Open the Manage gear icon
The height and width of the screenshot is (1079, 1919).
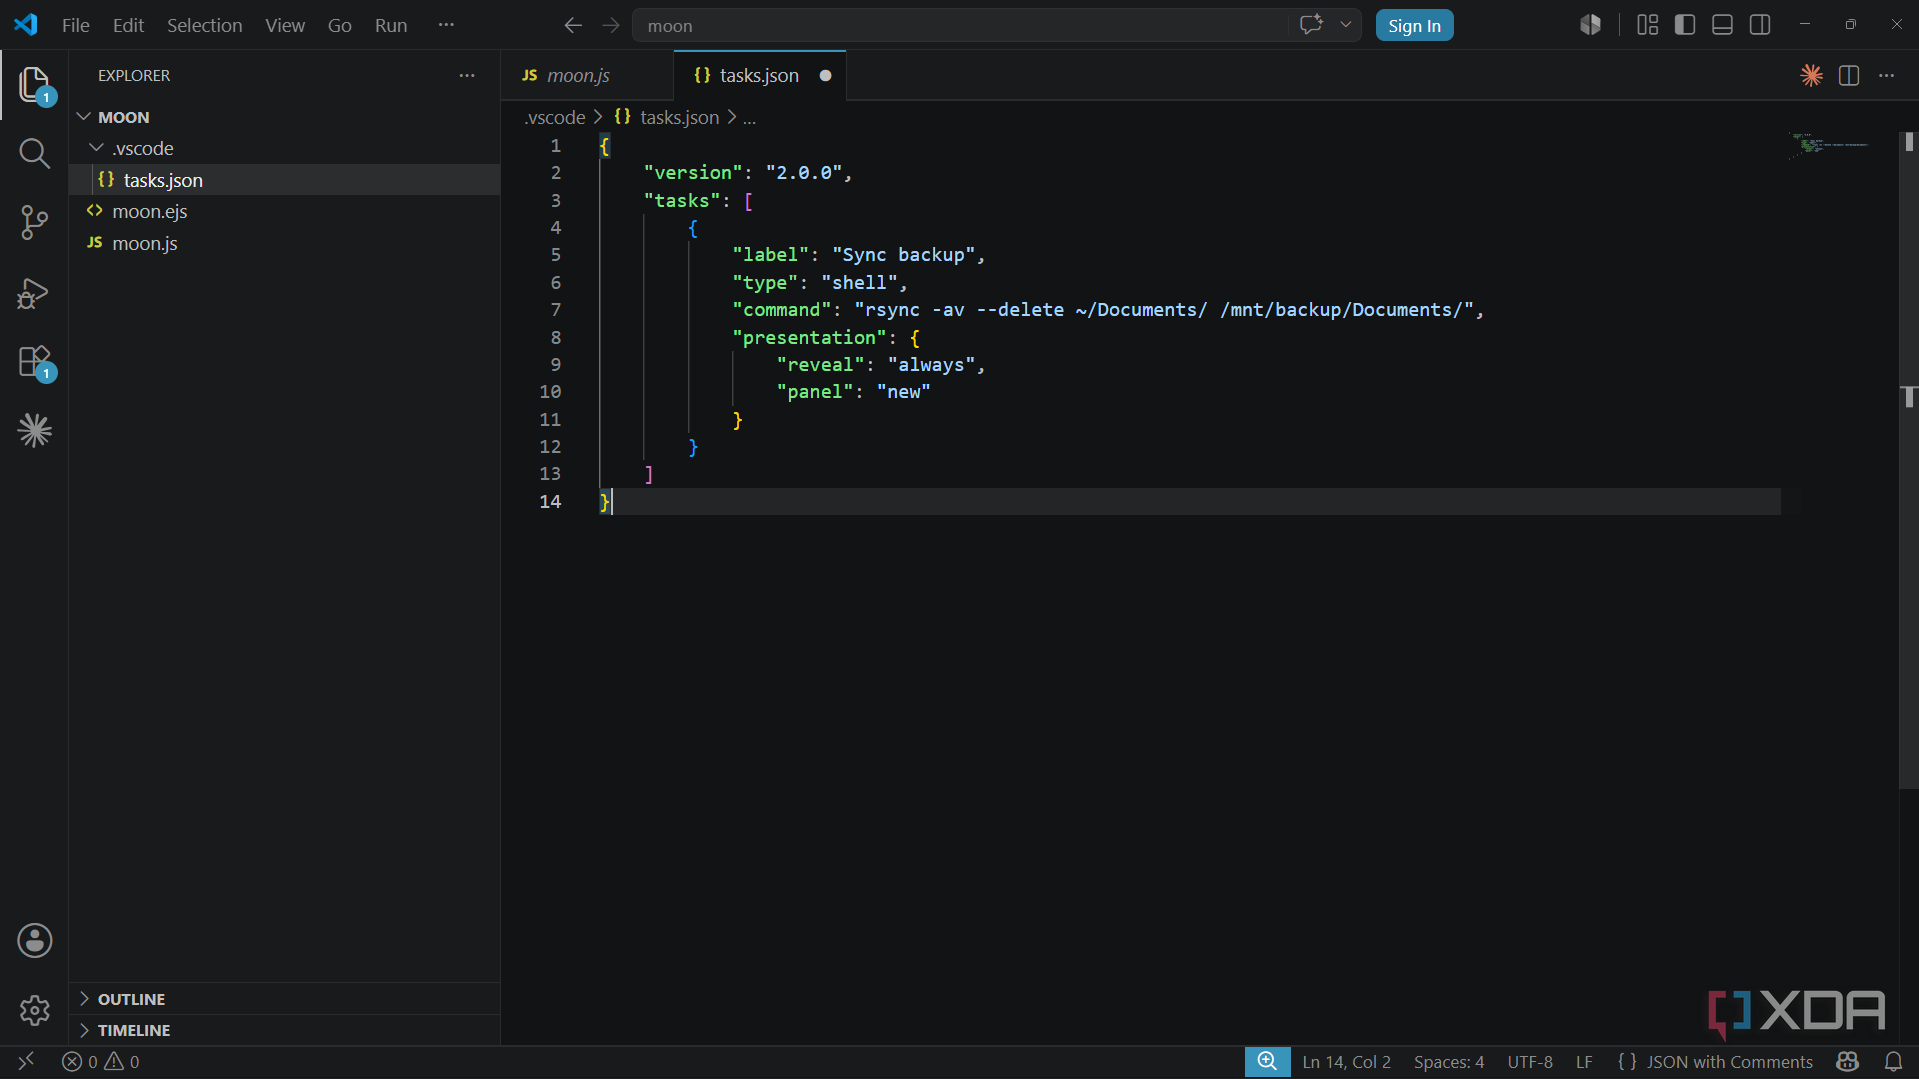click(x=34, y=1010)
